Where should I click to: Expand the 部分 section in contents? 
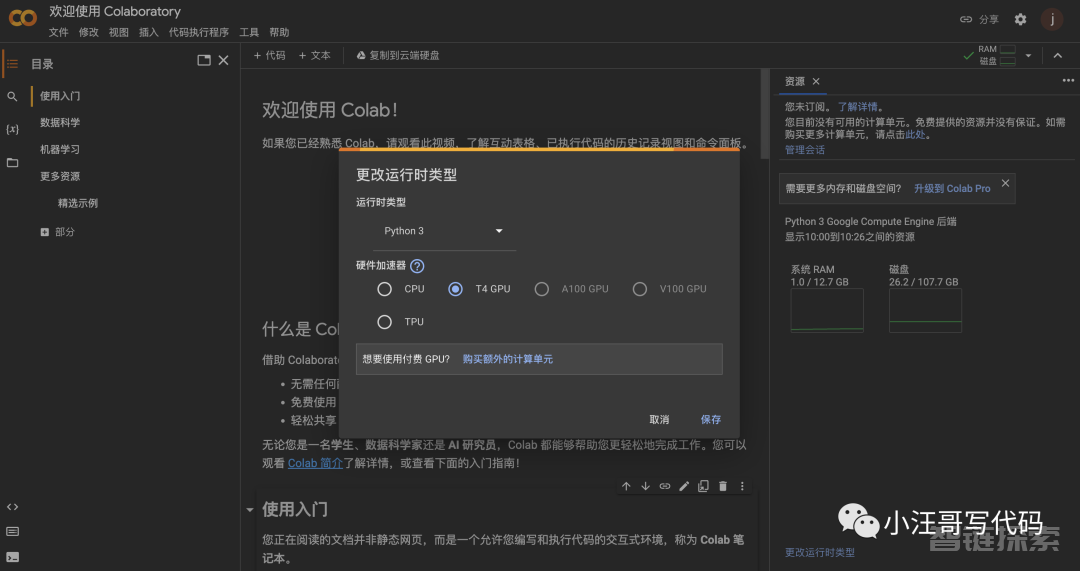pos(45,232)
